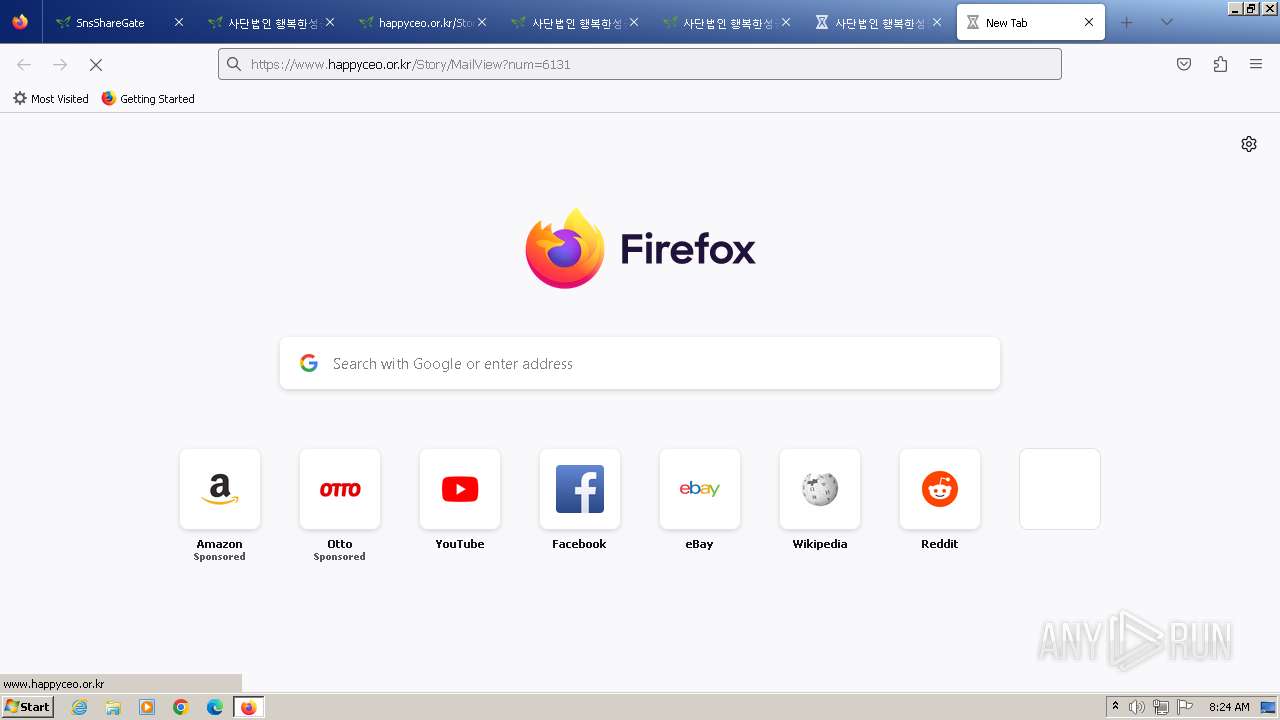The height and width of the screenshot is (720, 1280).
Task: Switch to the New Tab tab
Action: point(1030,22)
